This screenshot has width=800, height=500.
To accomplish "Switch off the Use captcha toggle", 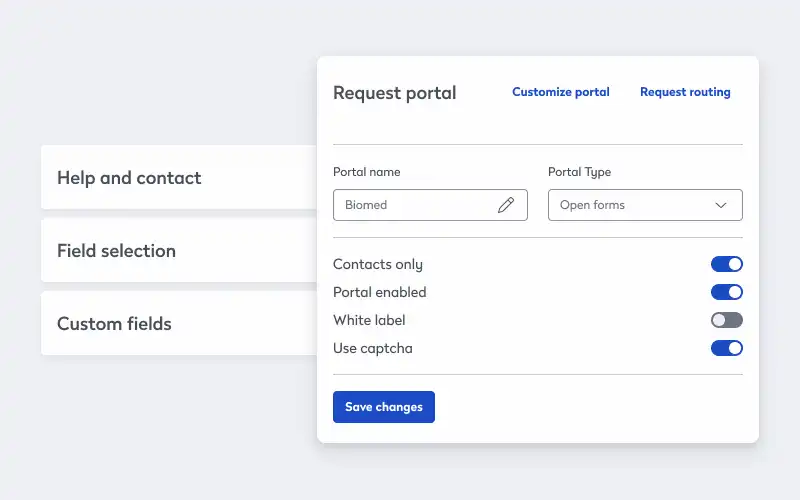I will (x=727, y=348).
